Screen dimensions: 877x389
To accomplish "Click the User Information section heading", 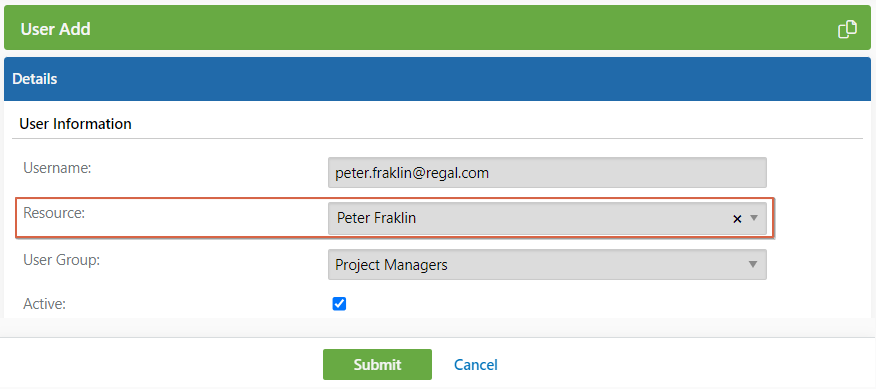I will point(76,124).
